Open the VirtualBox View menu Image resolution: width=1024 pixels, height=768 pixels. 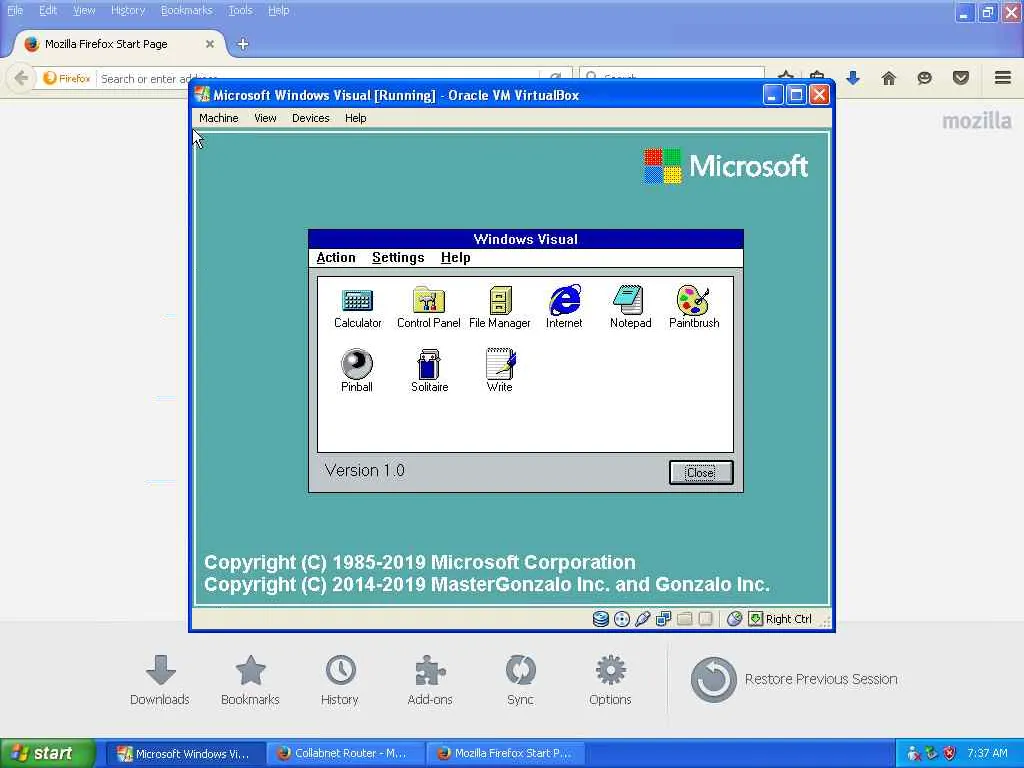tap(265, 118)
